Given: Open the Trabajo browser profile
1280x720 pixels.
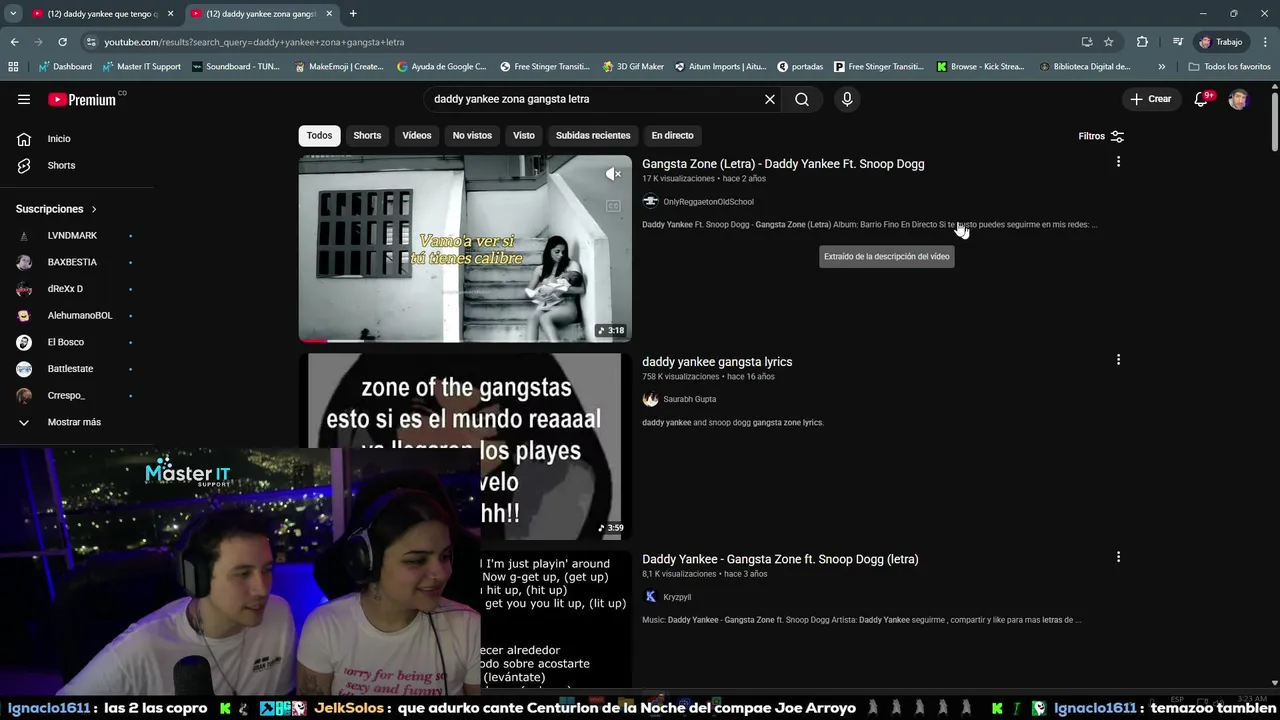Looking at the screenshot, I should [1221, 42].
